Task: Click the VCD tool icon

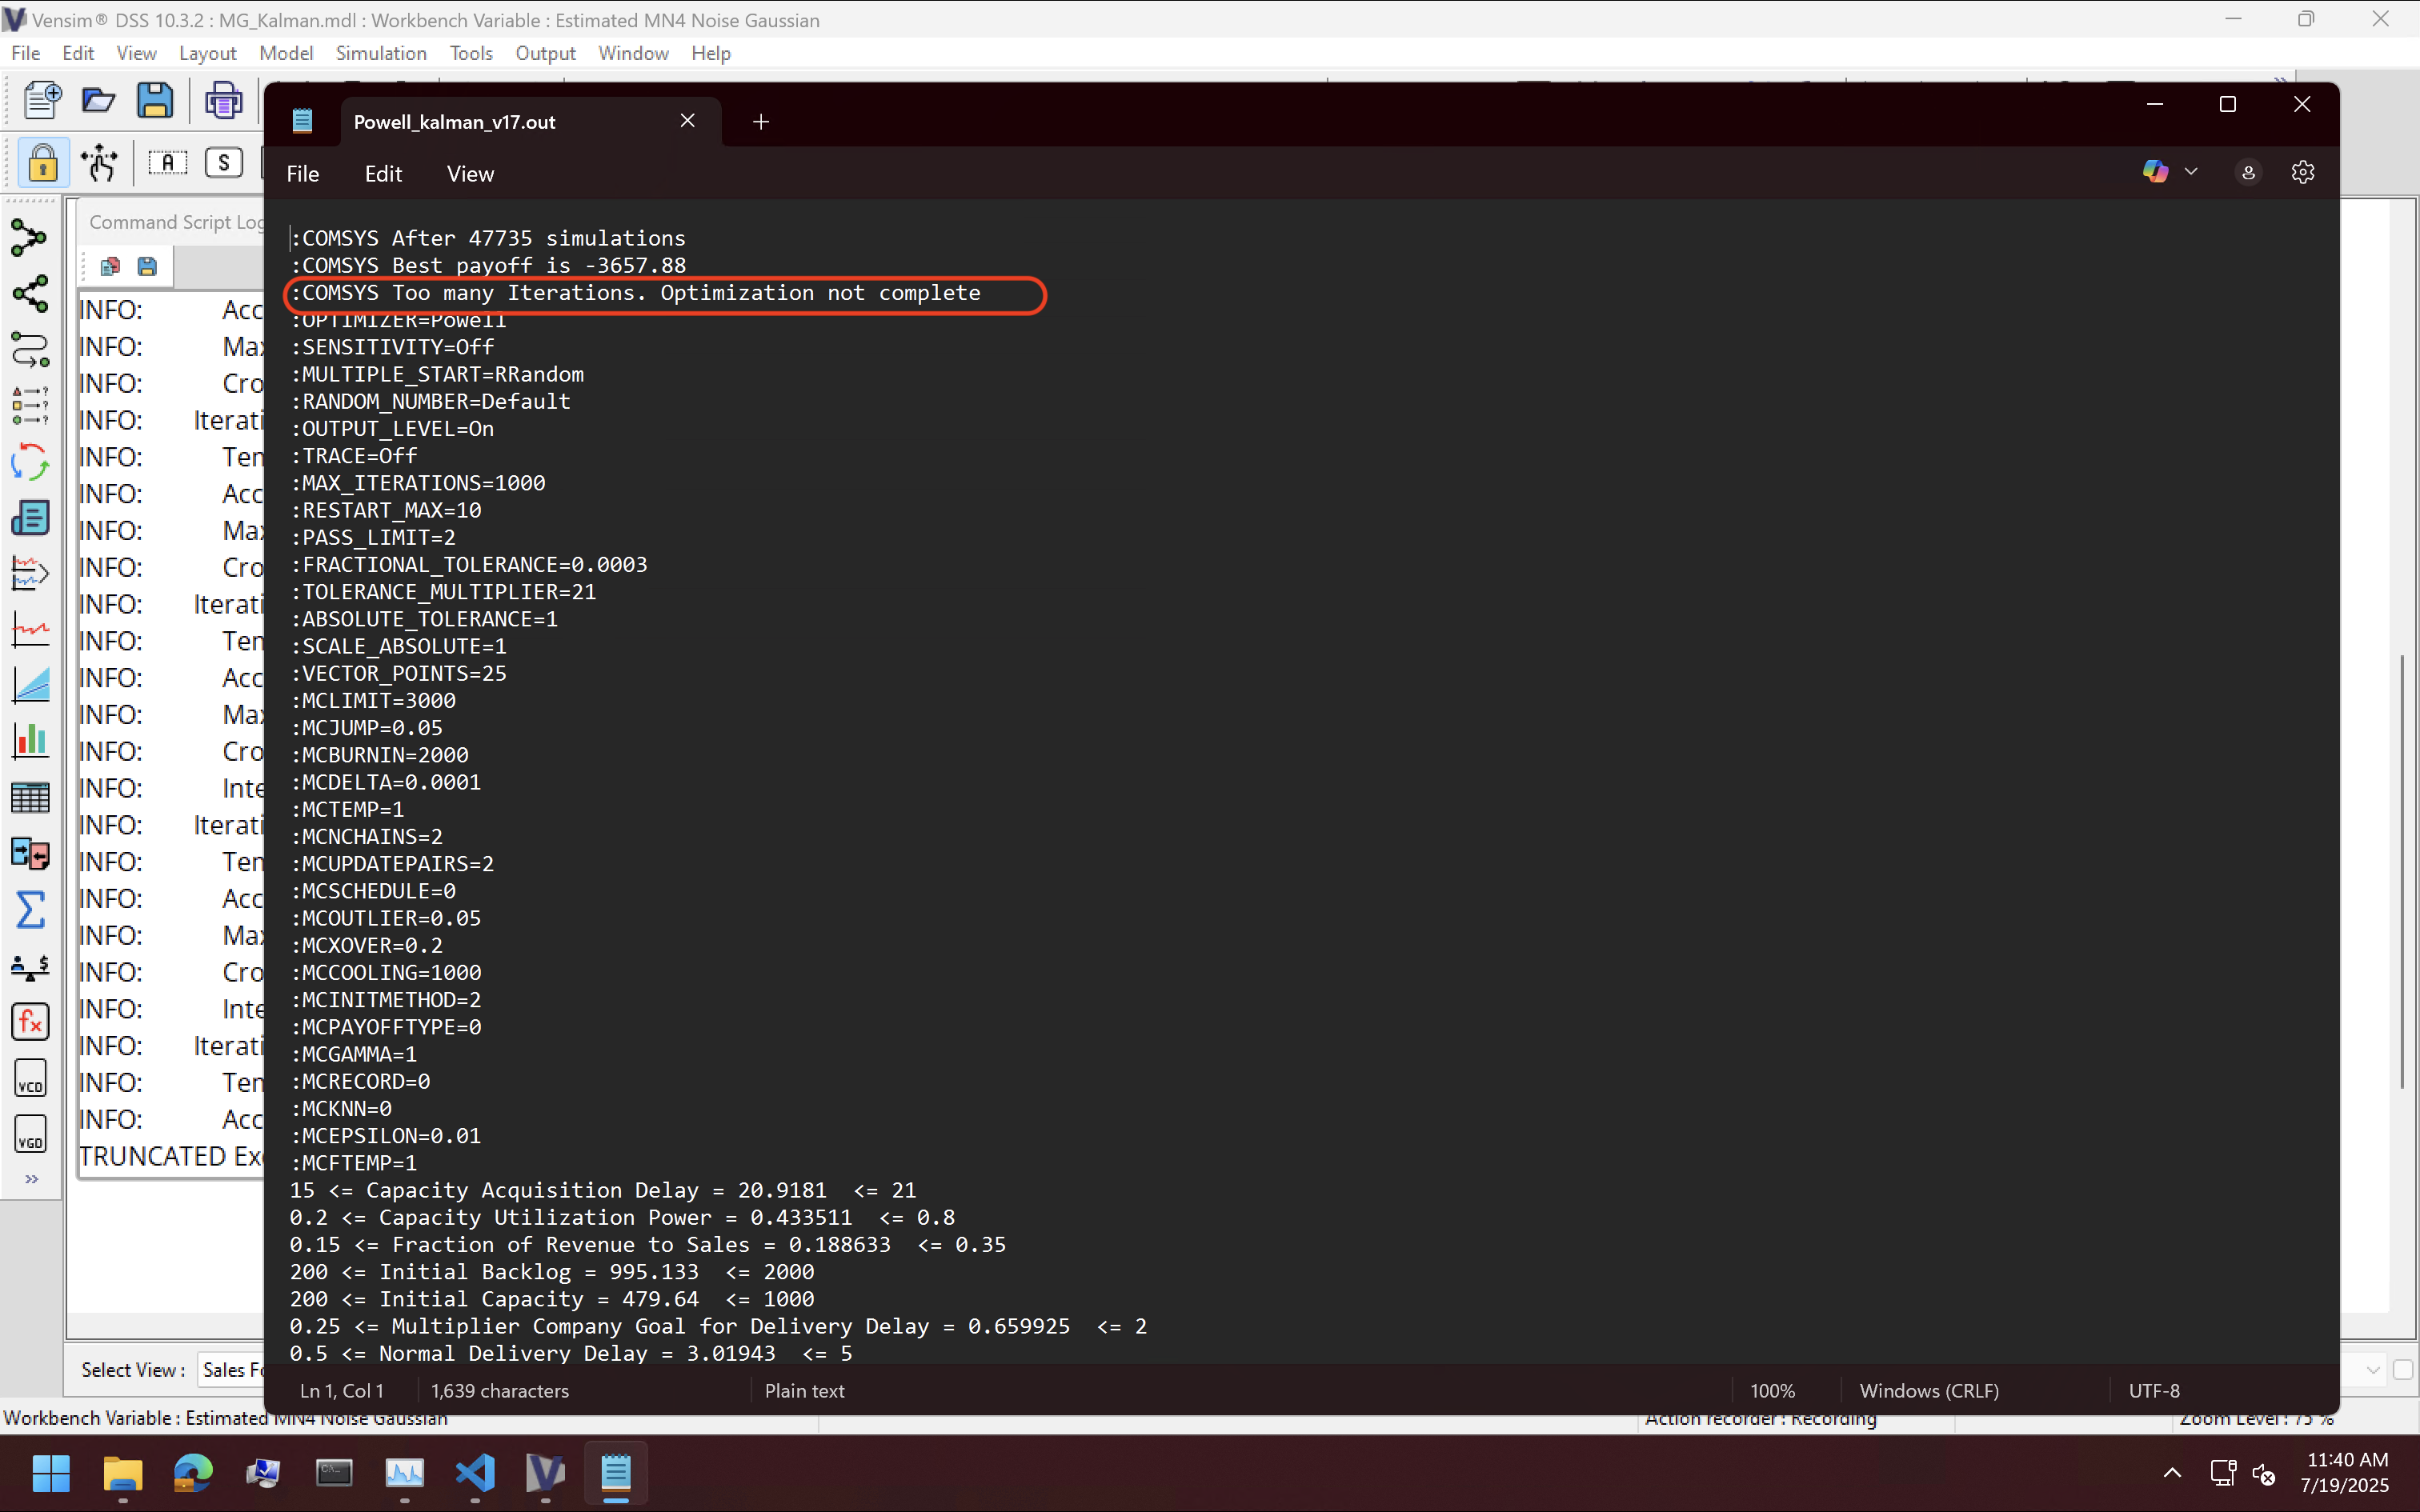Action: (30, 1078)
